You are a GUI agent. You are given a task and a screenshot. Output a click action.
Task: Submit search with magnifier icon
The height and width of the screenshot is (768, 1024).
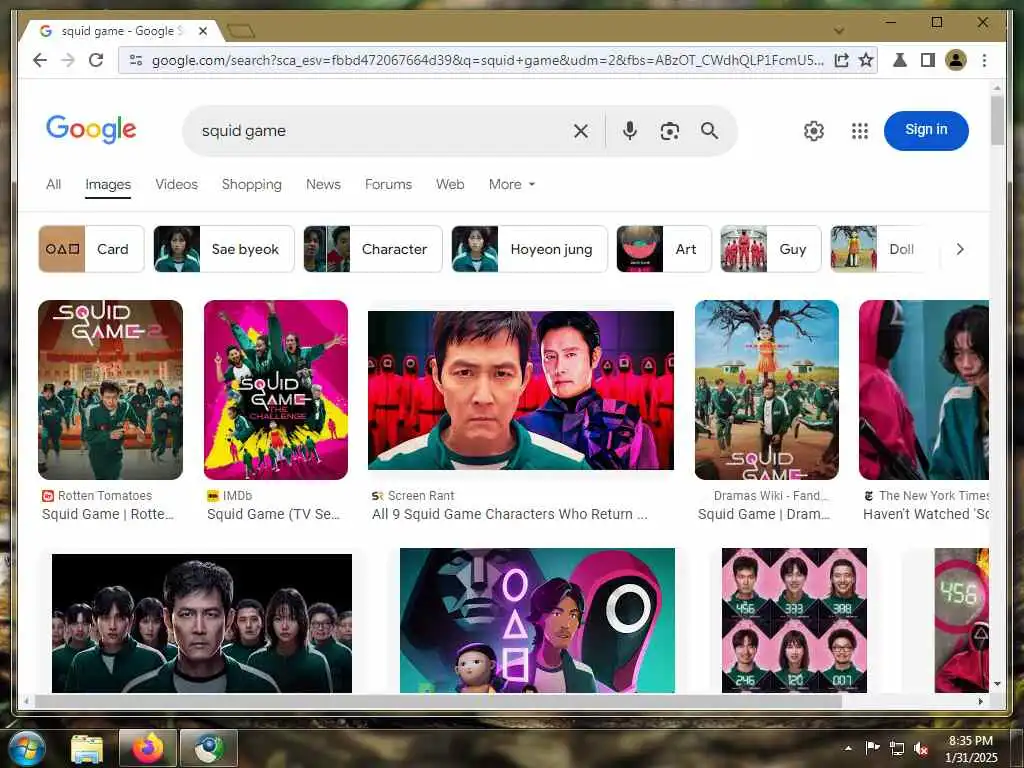(x=709, y=131)
